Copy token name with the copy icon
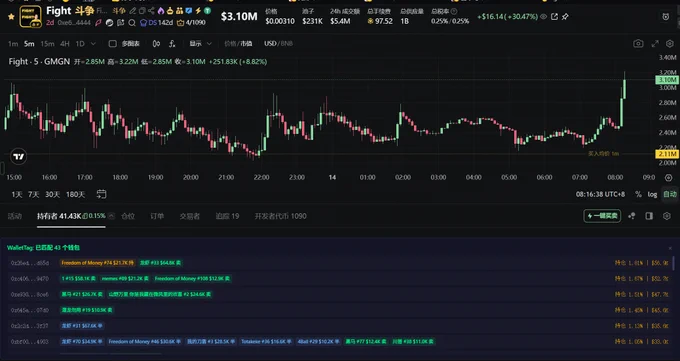The image size is (680, 361). point(142,11)
